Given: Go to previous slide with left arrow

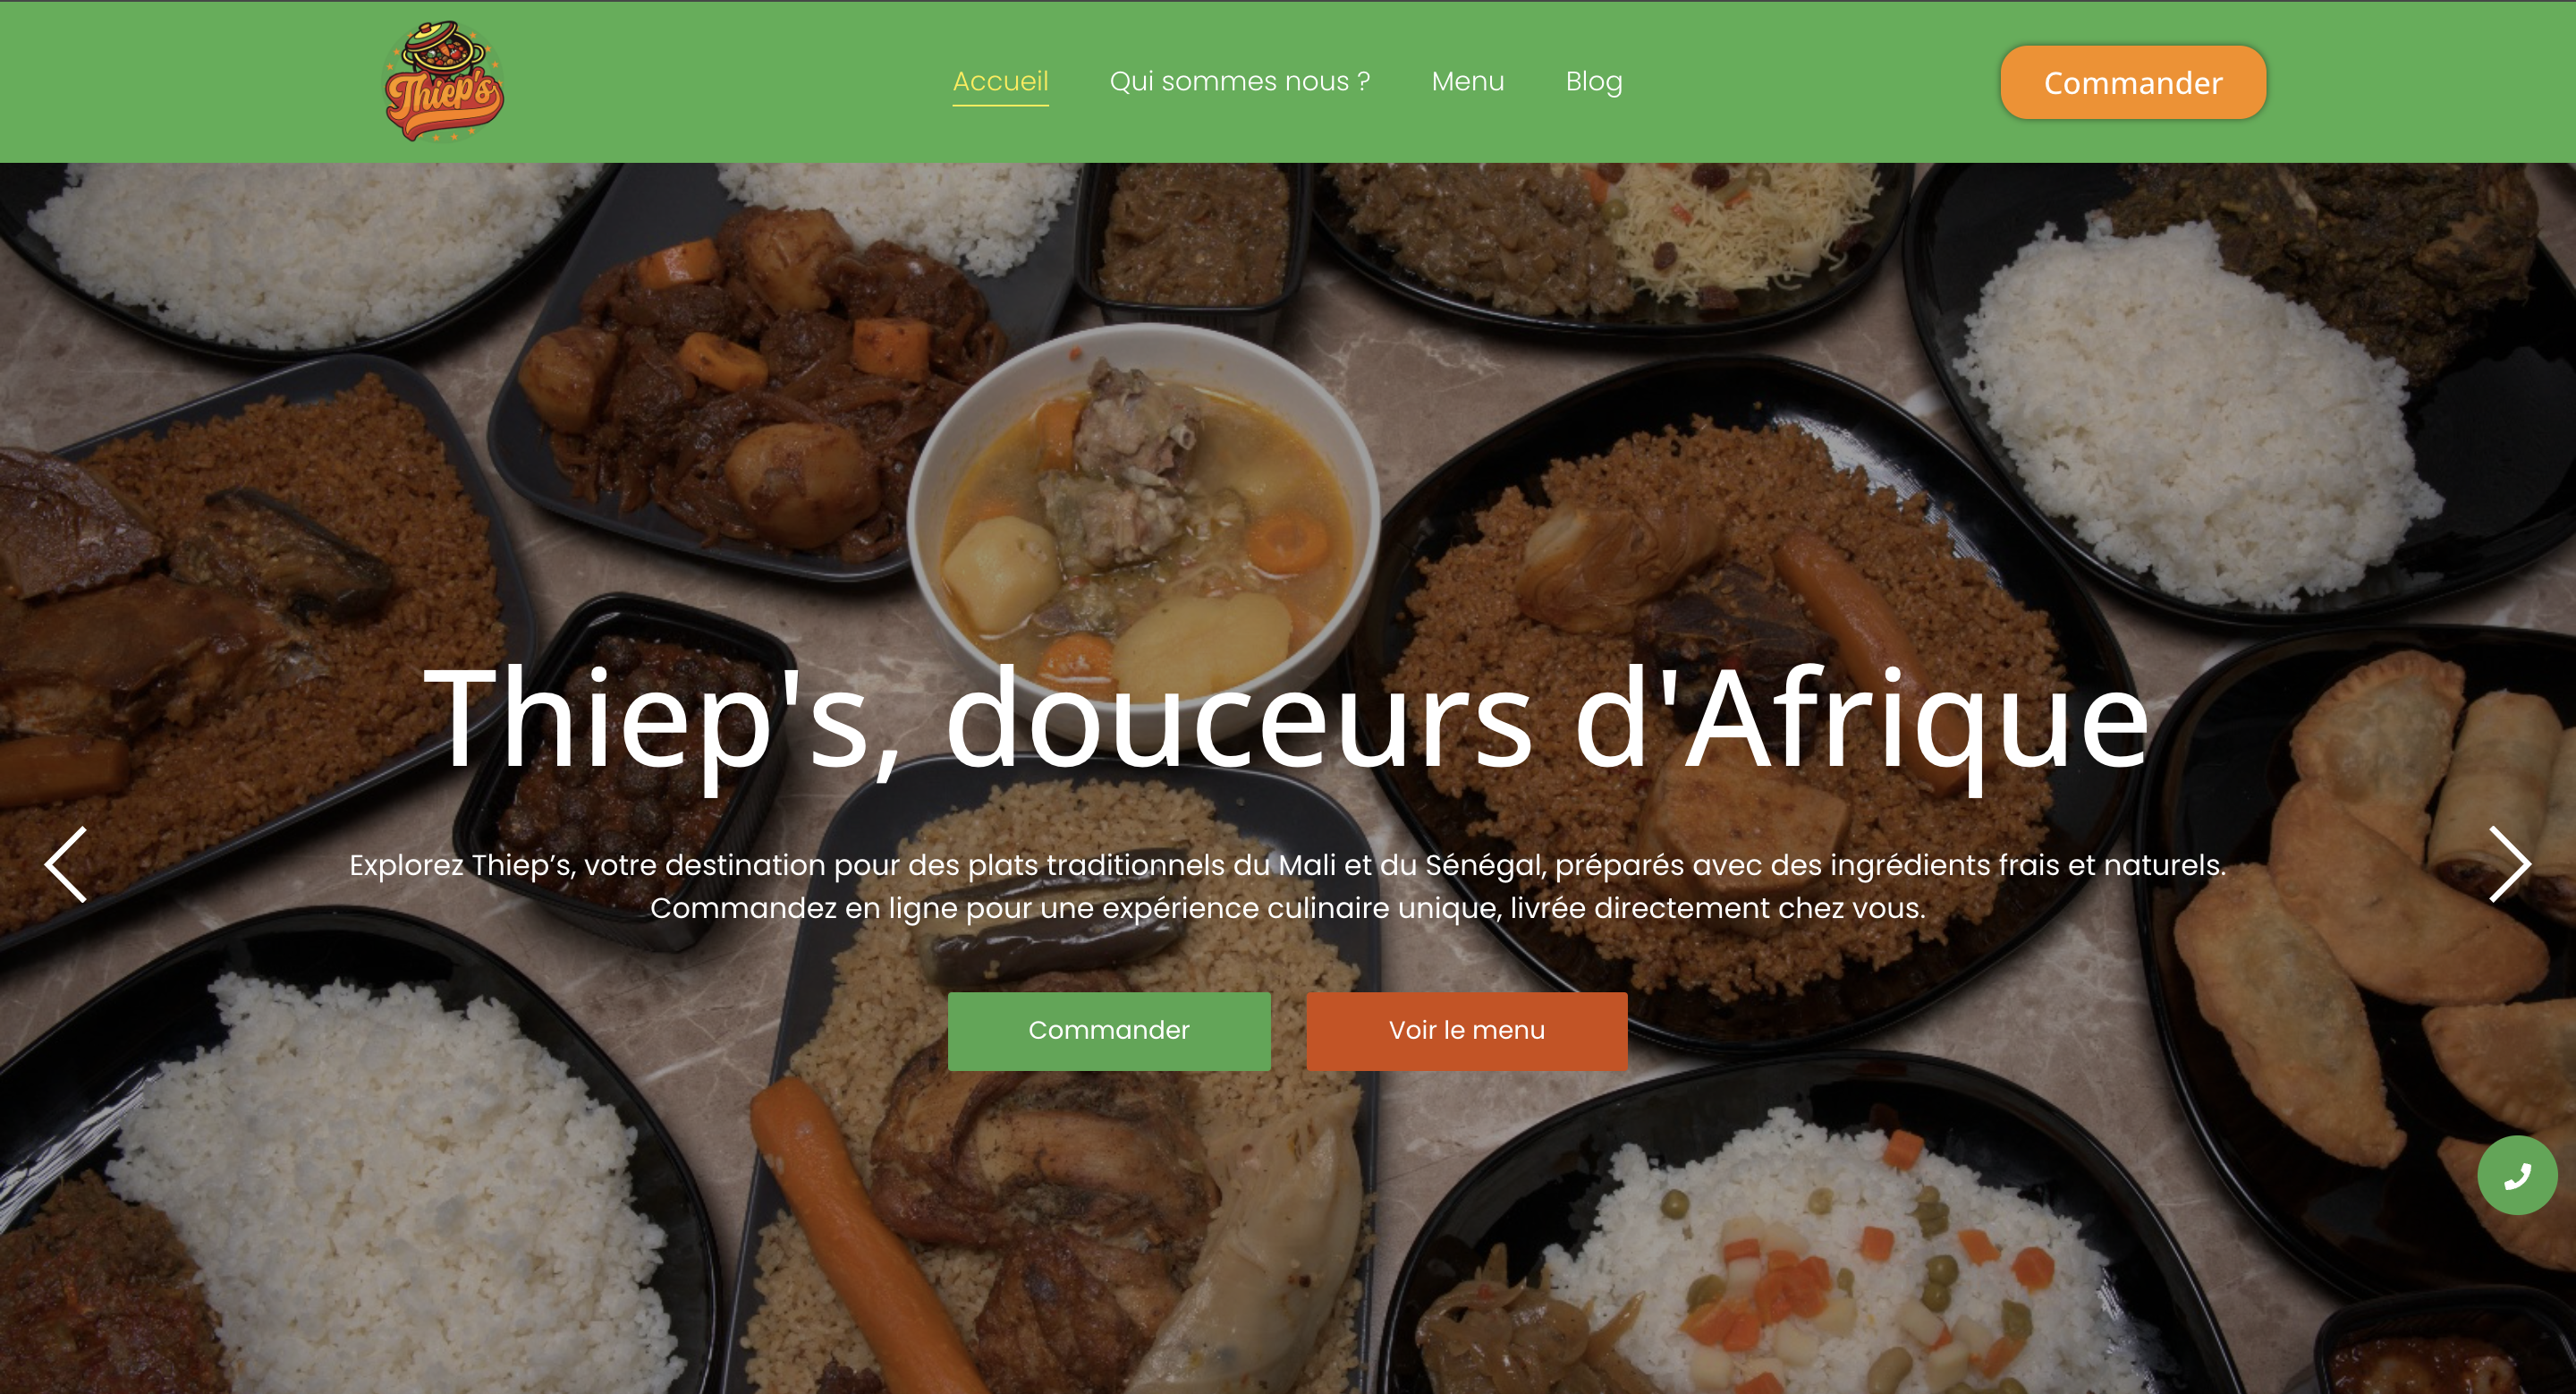Looking at the screenshot, I should tap(66, 865).
